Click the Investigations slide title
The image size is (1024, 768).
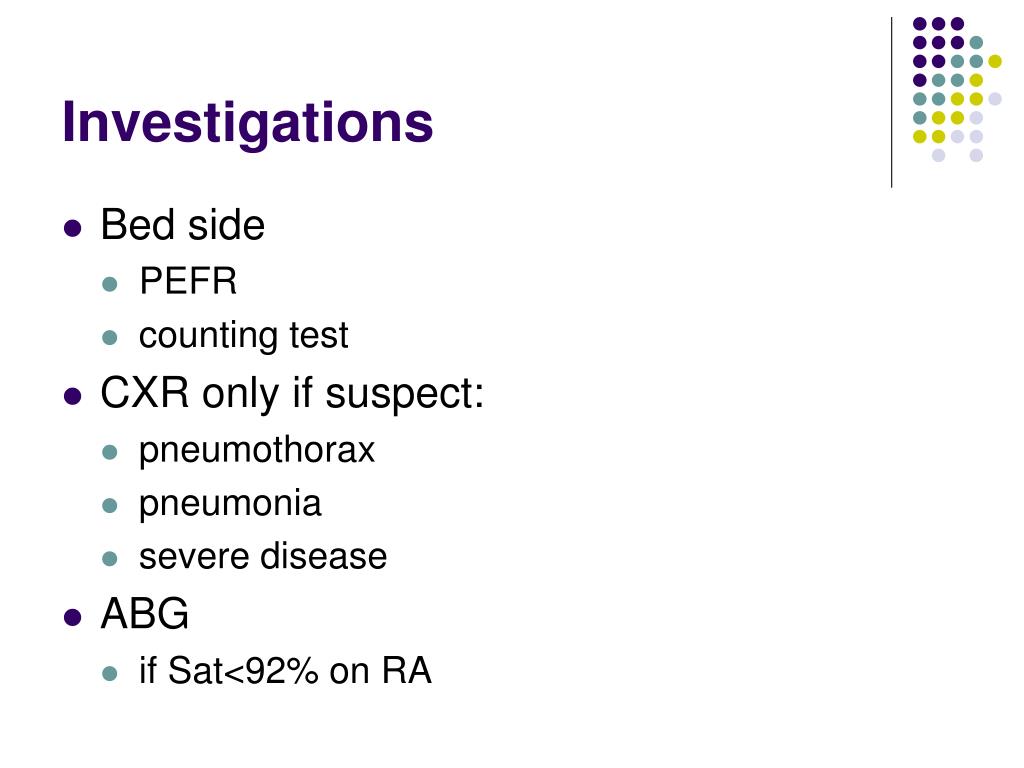[x=248, y=124]
